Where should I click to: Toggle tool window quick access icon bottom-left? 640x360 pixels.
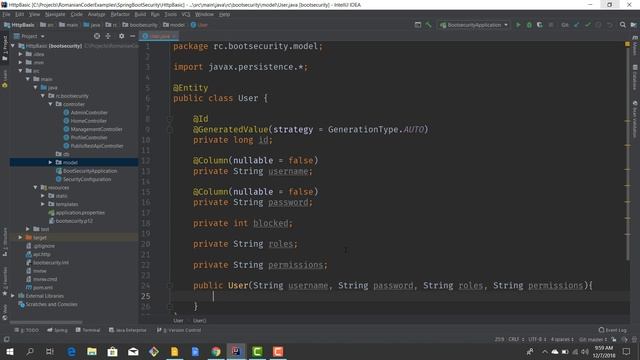click(6, 339)
